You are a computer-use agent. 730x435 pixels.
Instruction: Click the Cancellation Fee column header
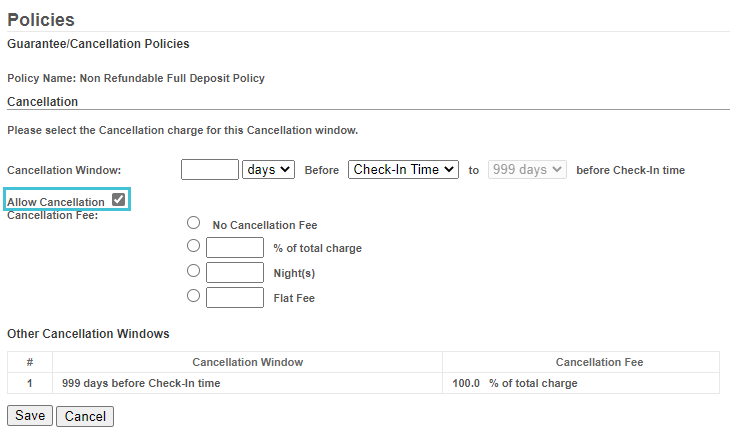point(600,362)
